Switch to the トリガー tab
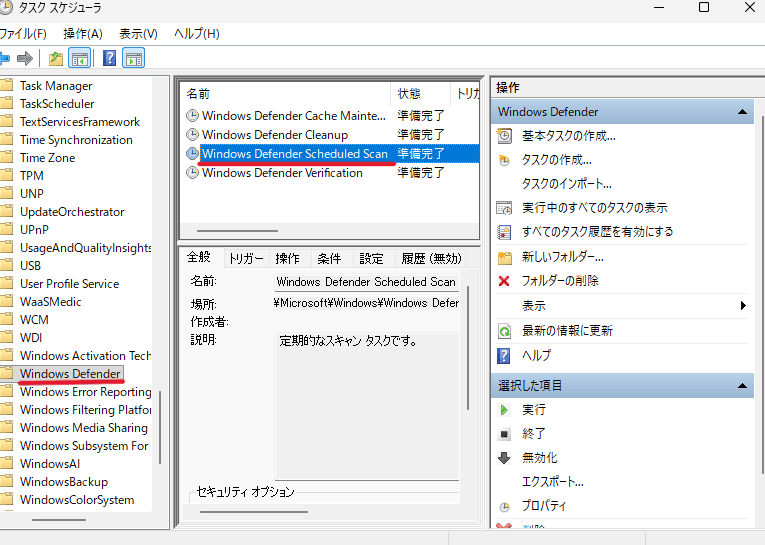Screen dimensions: 765x545 tap(246, 259)
